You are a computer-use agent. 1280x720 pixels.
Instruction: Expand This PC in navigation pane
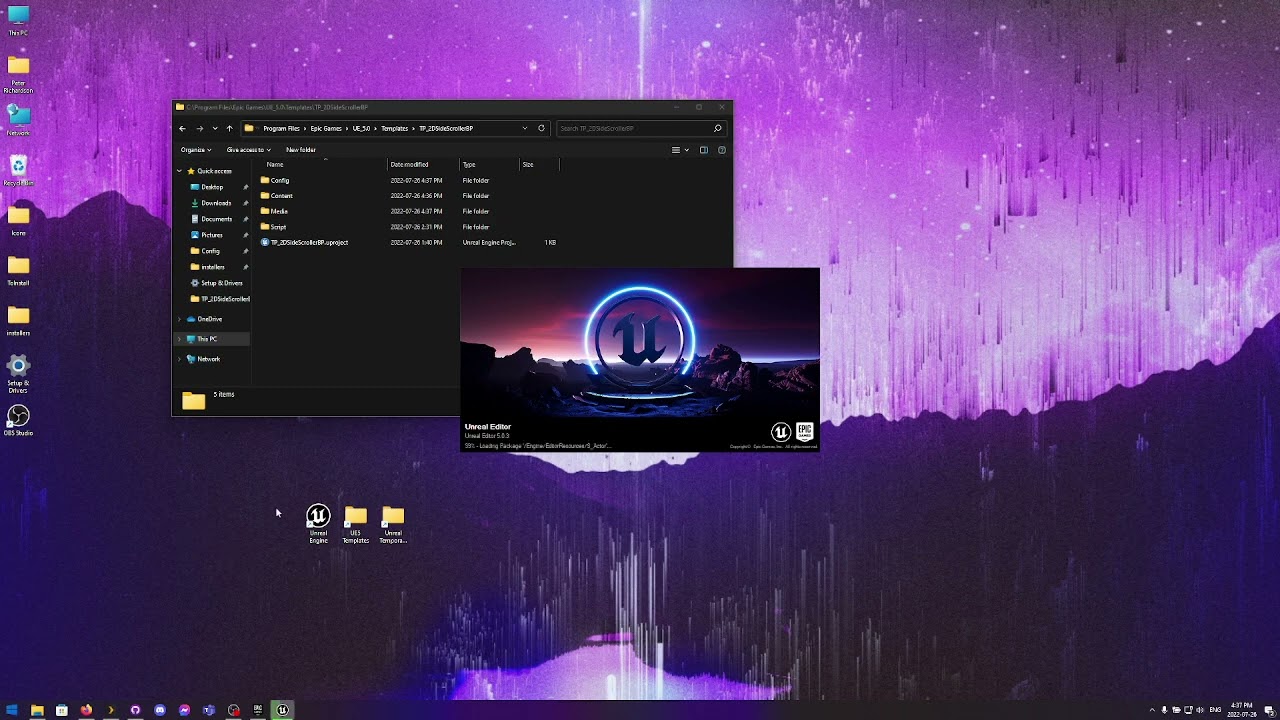click(179, 339)
